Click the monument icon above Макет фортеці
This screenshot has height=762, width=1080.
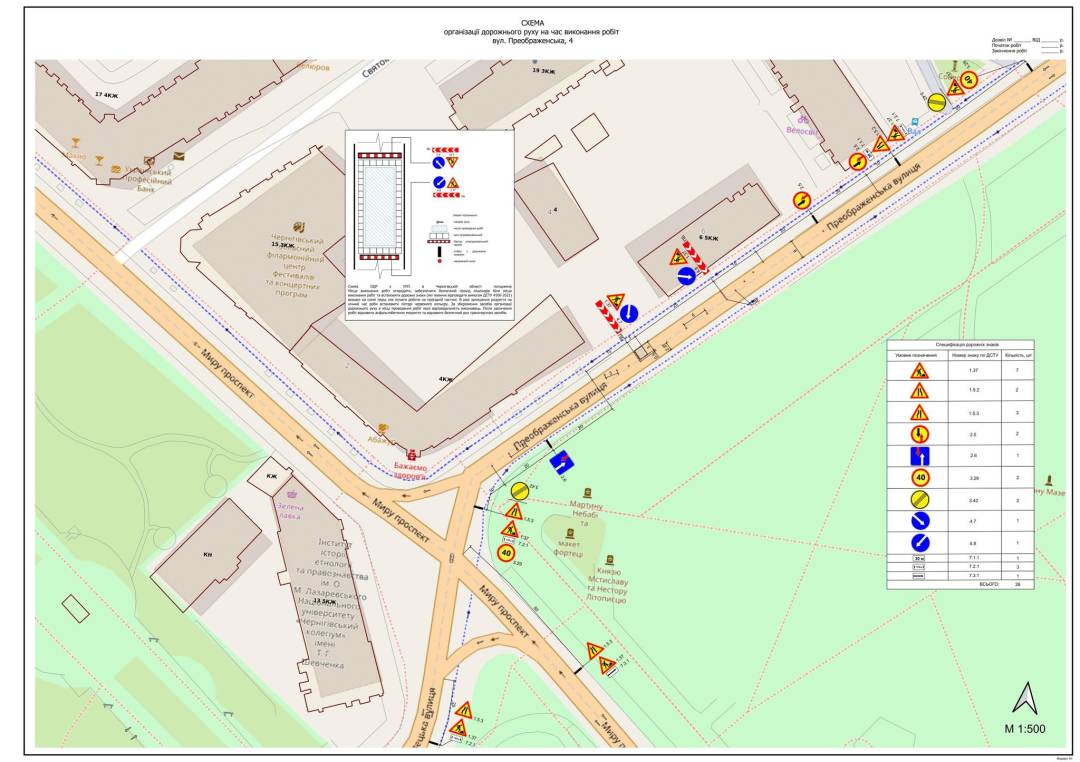tap(570, 533)
